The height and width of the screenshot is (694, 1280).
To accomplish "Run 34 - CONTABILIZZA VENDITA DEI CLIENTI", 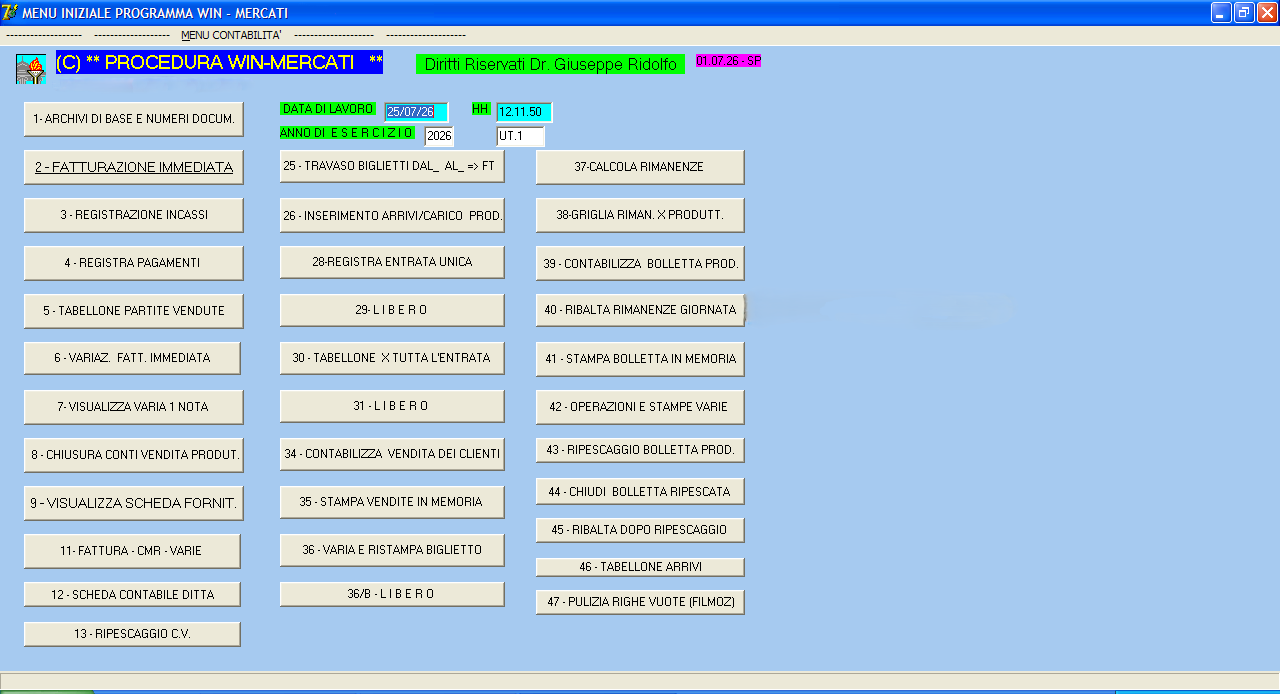I will point(392,454).
